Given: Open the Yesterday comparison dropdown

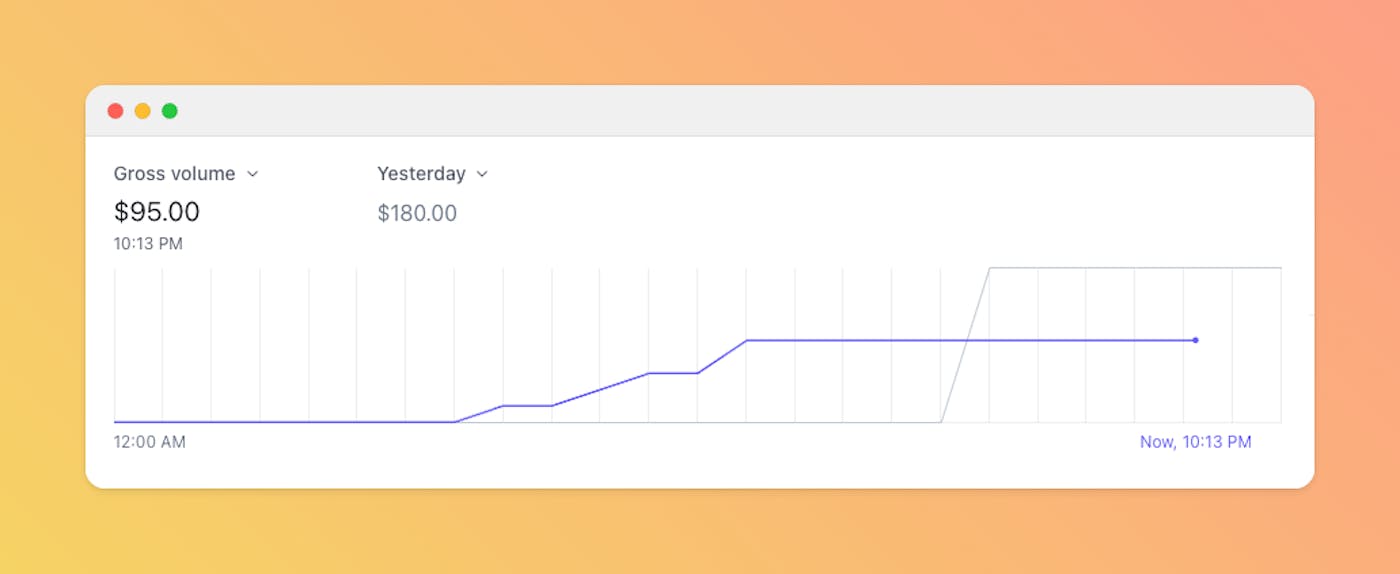Looking at the screenshot, I should [x=421, y=174].
